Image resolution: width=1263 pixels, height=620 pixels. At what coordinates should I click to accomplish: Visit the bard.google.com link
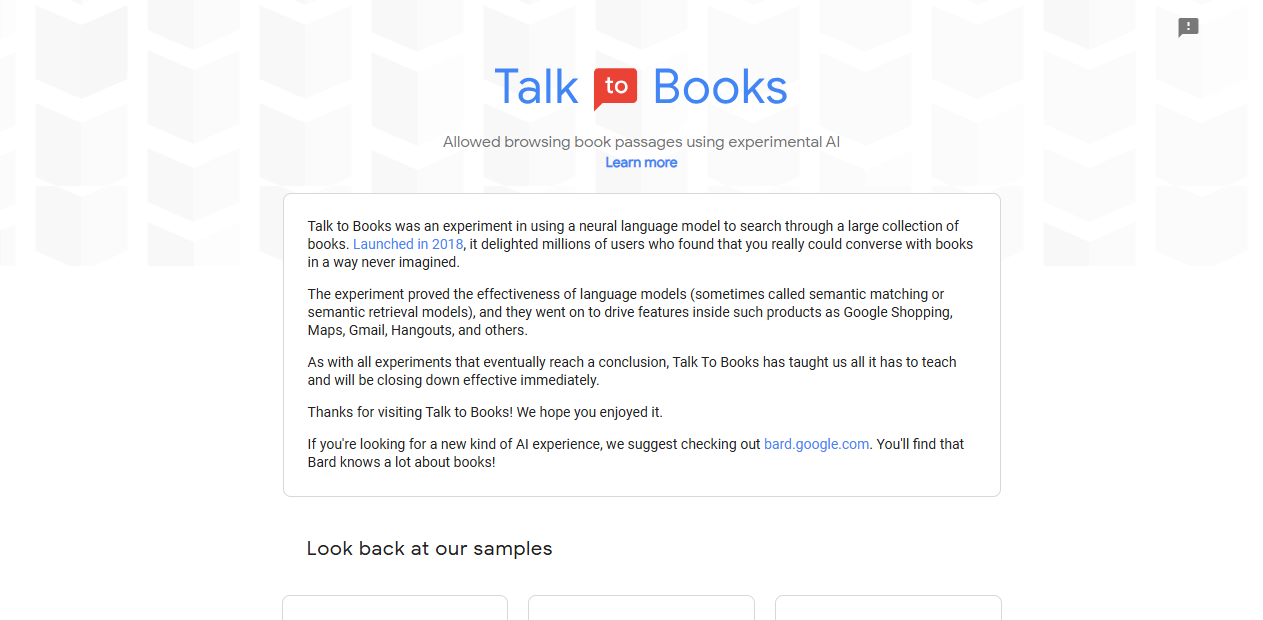tap(816, 444)
